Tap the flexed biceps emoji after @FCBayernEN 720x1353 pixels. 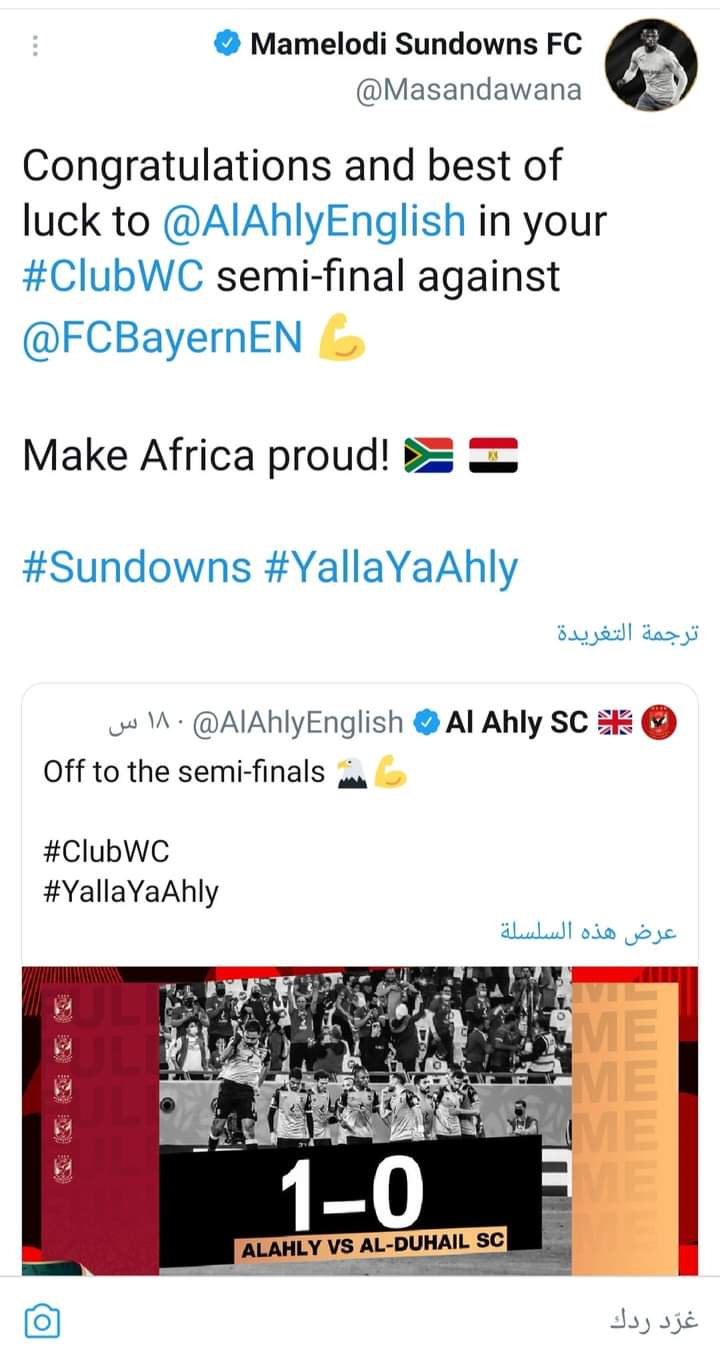pos(341,340)
